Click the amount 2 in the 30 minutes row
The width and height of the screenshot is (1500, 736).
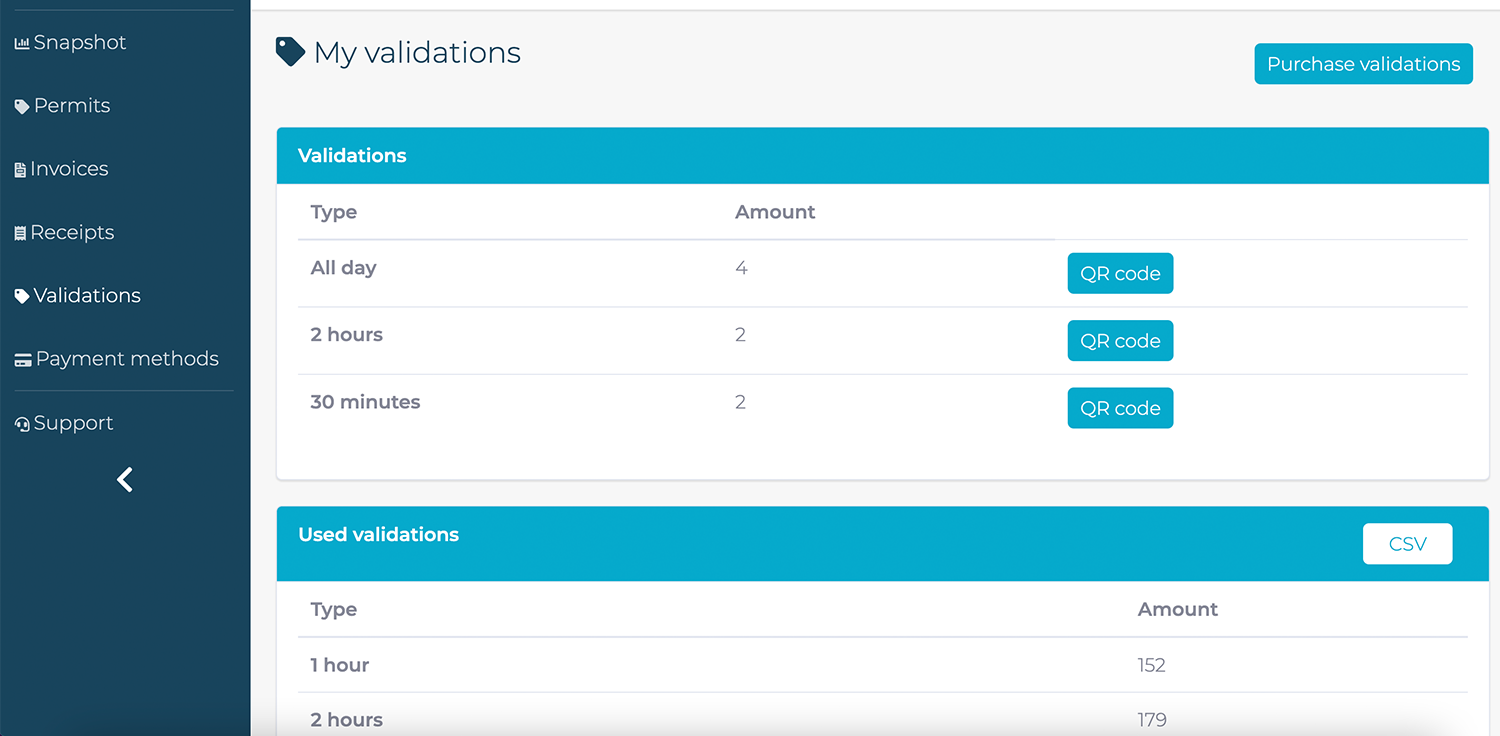coord(740,402)
